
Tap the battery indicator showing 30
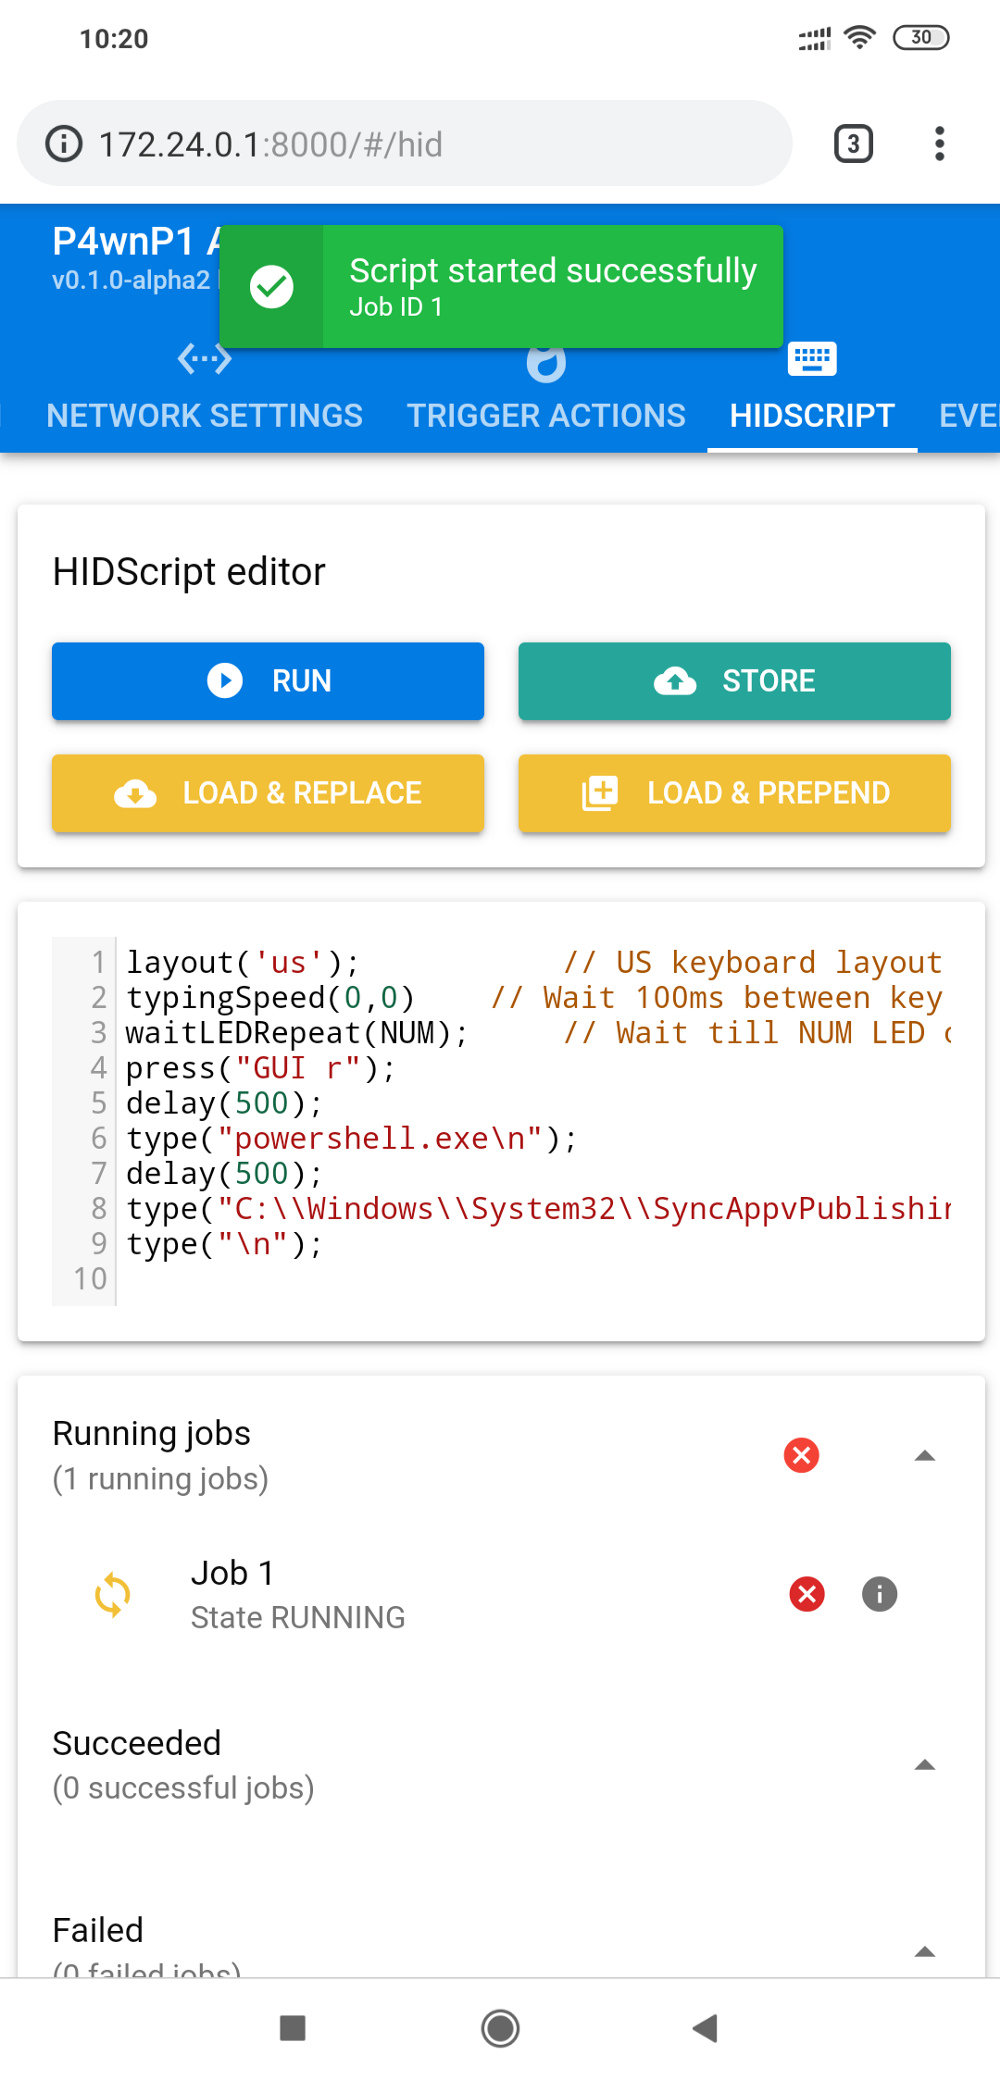921,38
